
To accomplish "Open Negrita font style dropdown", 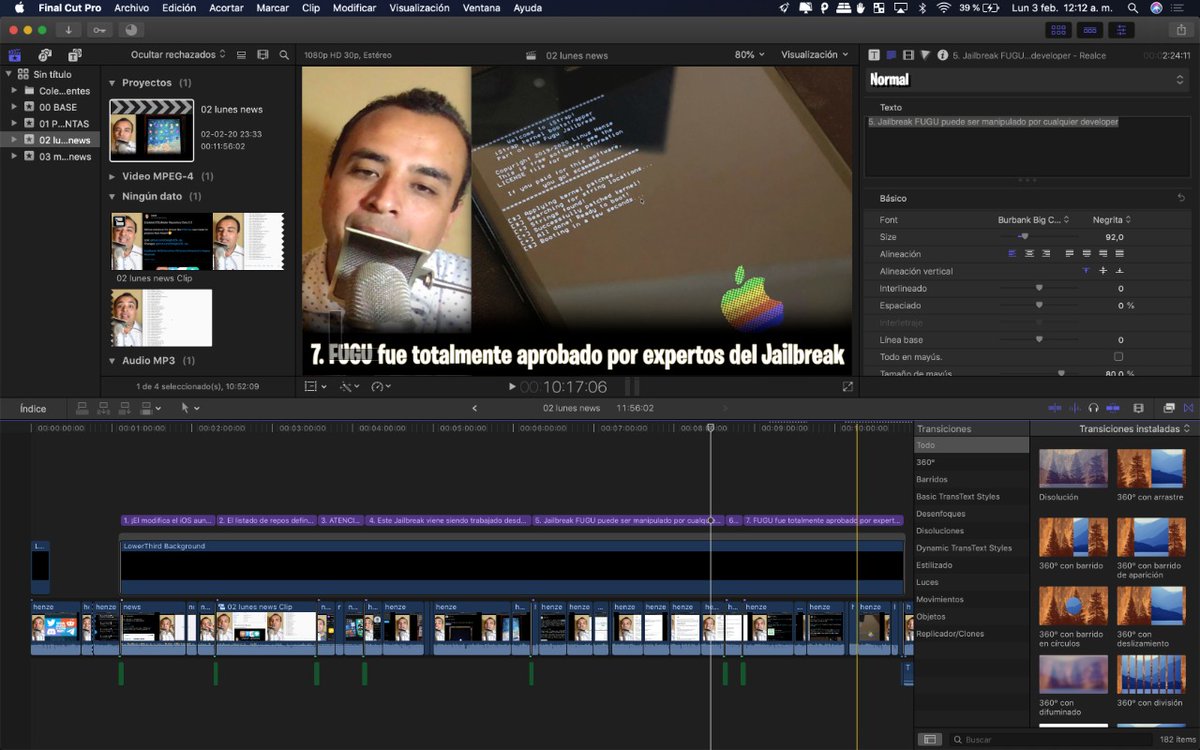I will 1112,220.
